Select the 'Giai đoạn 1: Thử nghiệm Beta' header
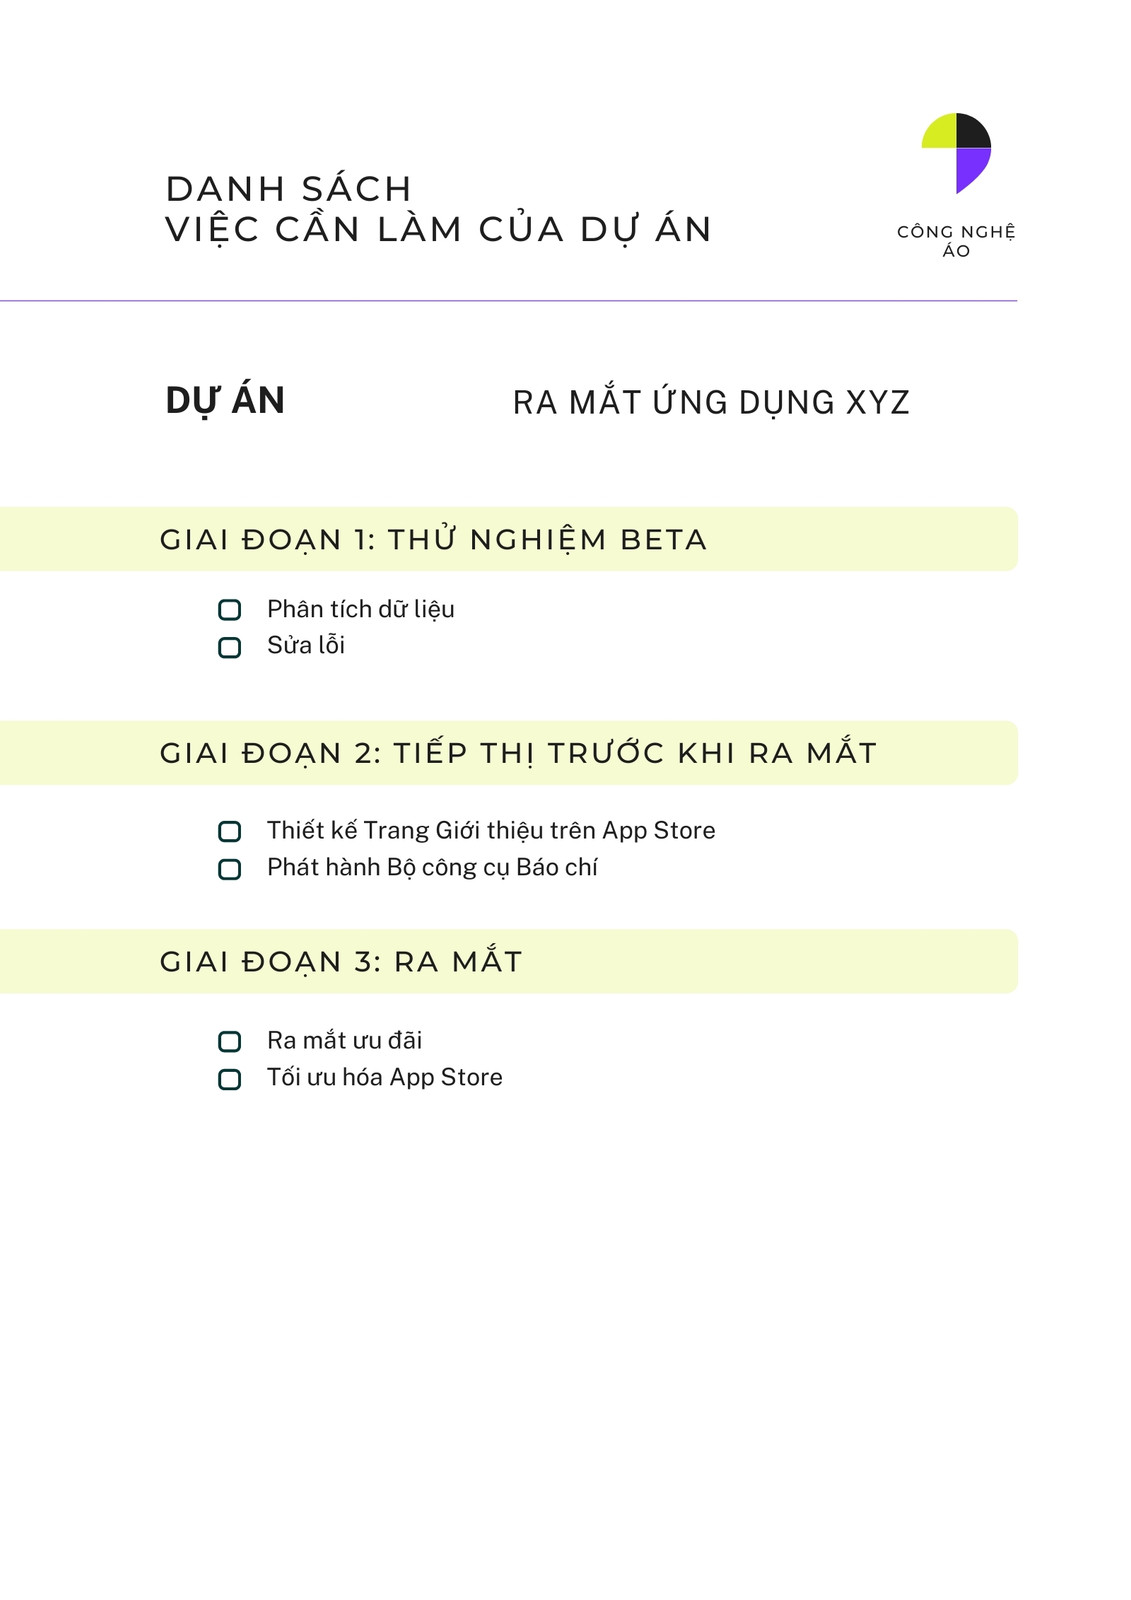Viewport: 1131px width, 1600px height. (x=433, y=539)
